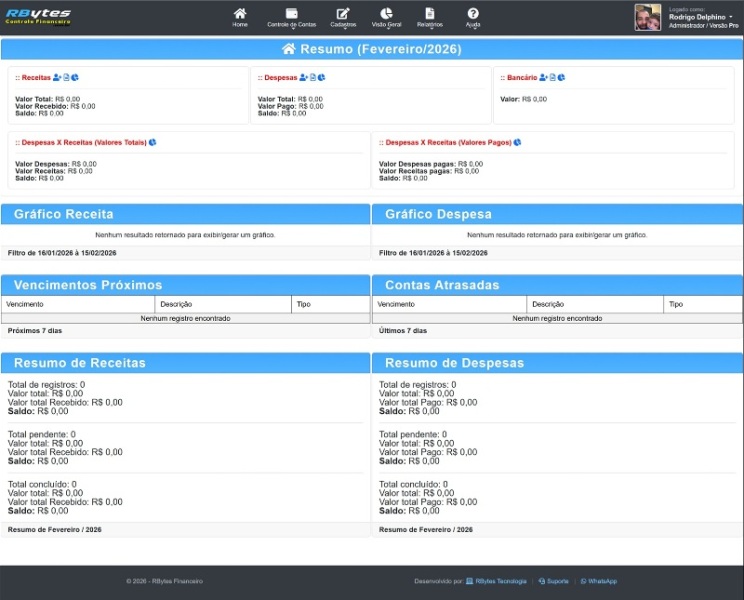Viewport: 744px width, 600px height.
Task: Click the add-user icon beside Receitas
Action: [57, 77]
